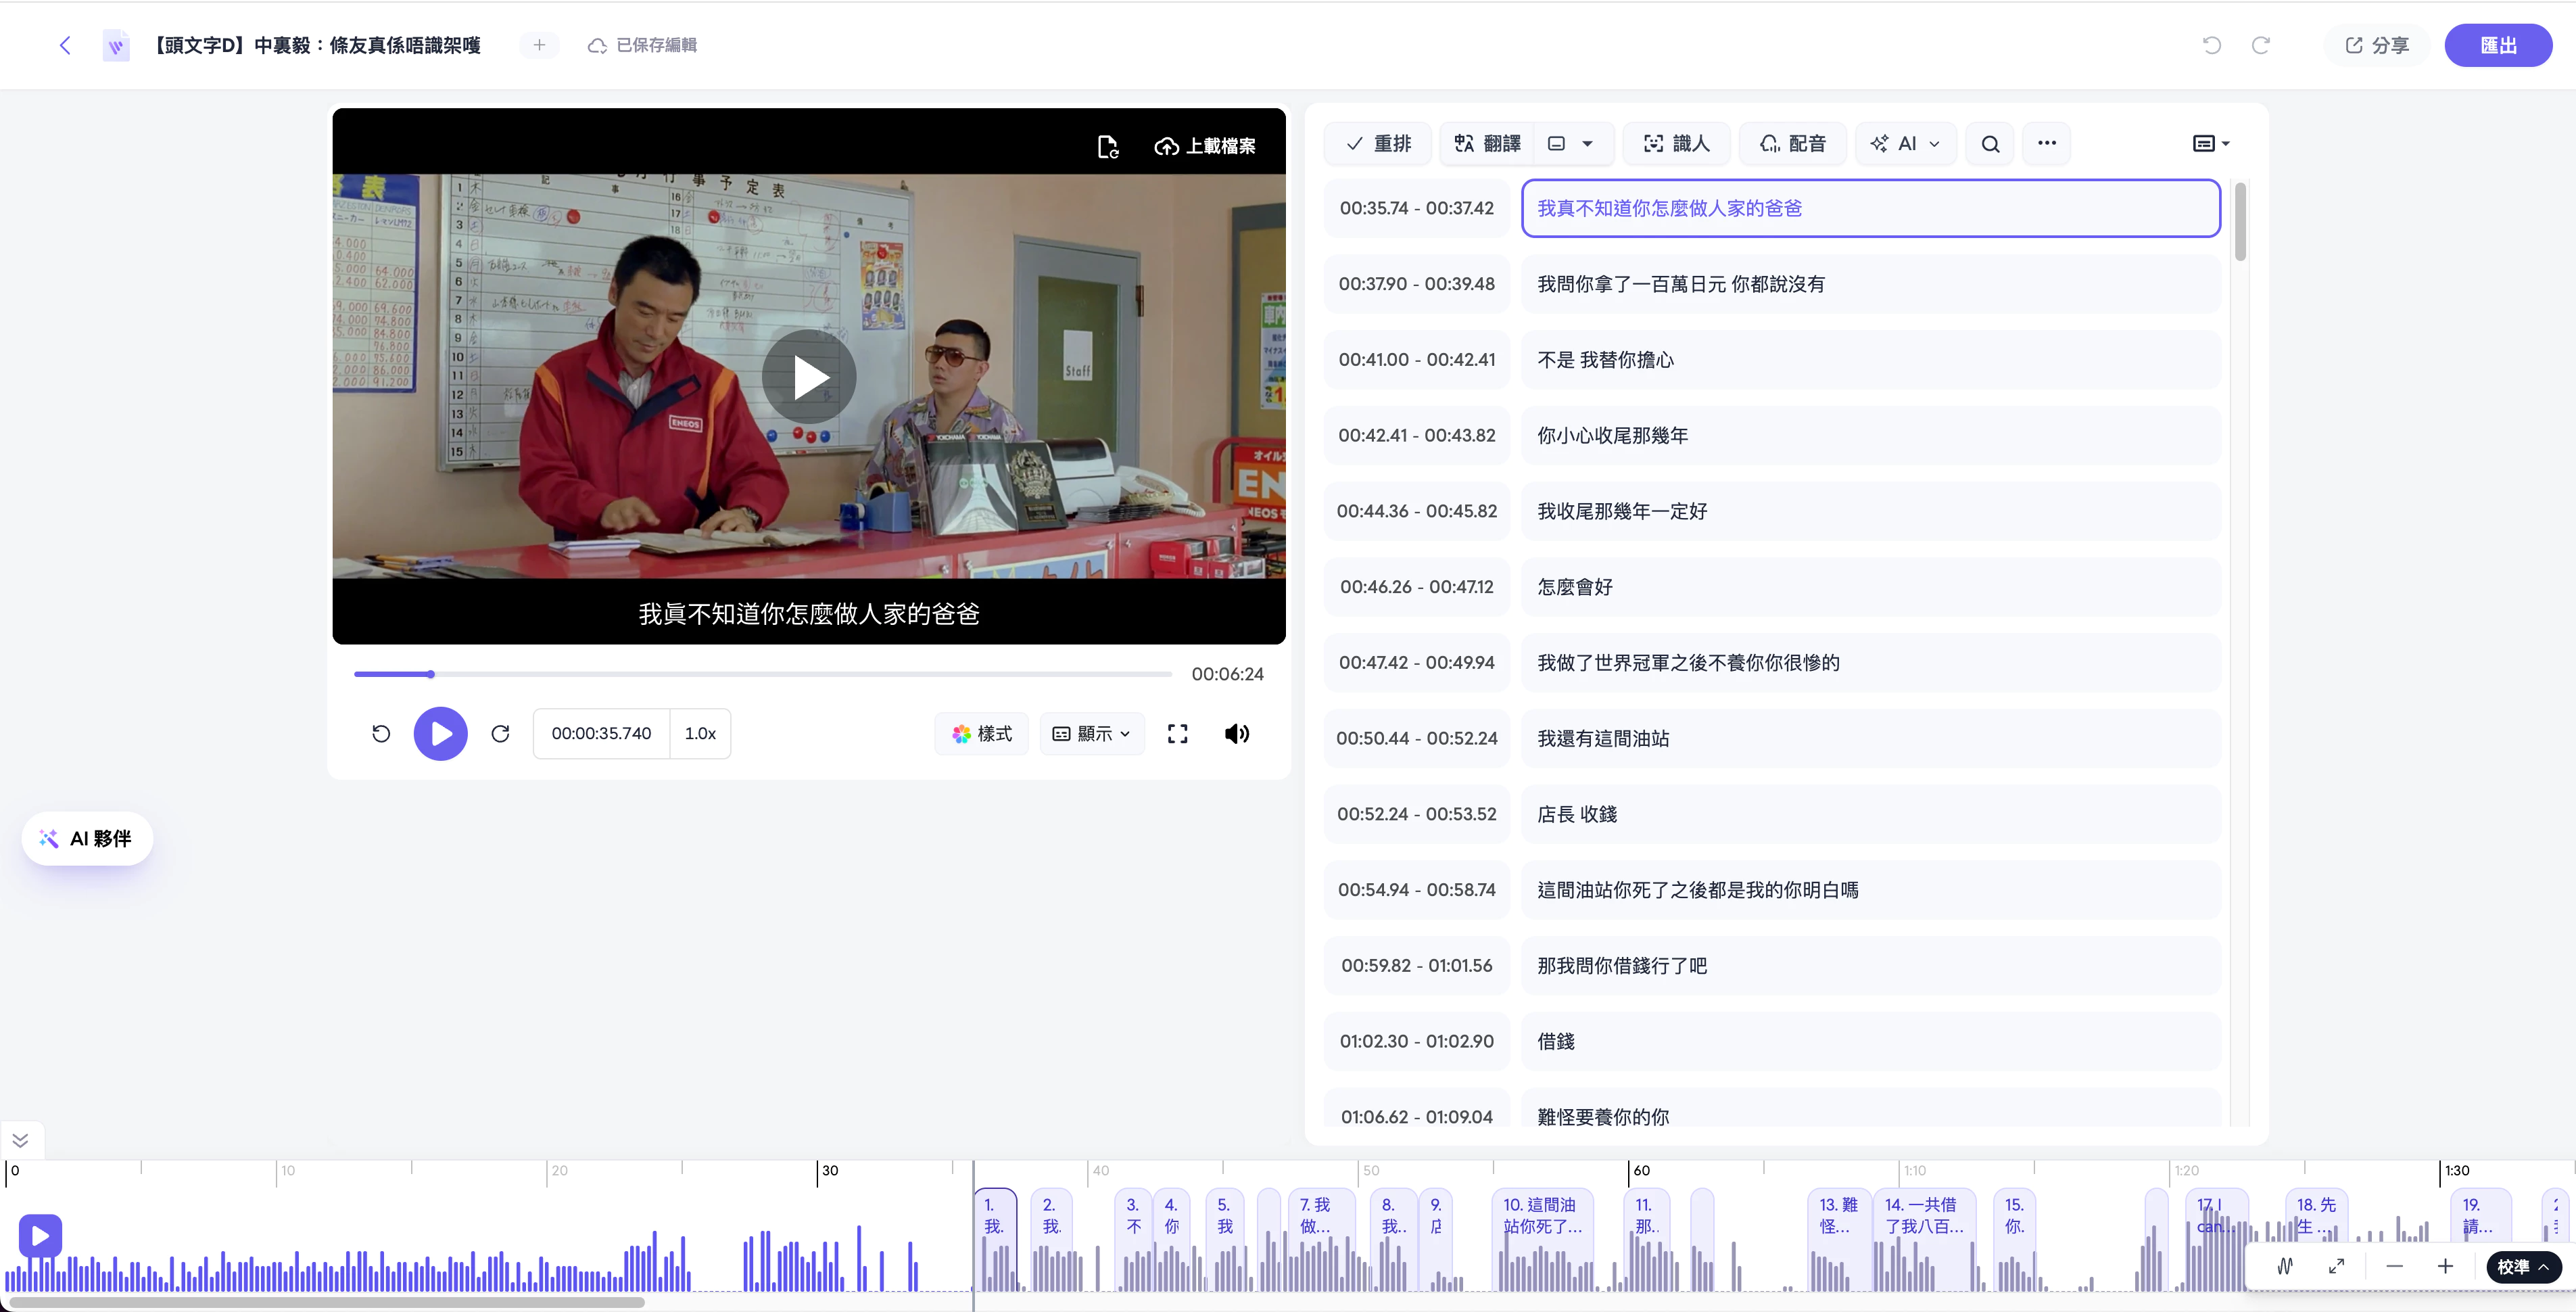Click the purple project logo icon
Image resolution: width=2576 pixels, height=1312 pixels.
[116, 45]
